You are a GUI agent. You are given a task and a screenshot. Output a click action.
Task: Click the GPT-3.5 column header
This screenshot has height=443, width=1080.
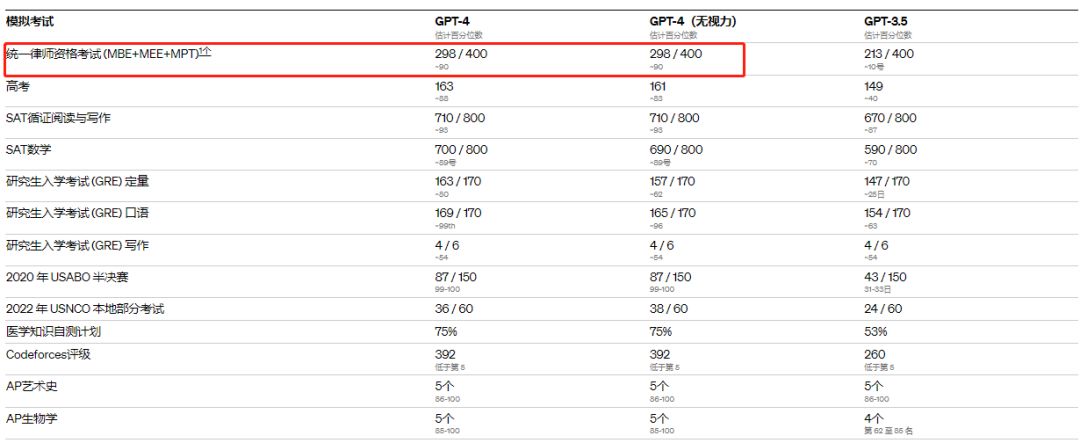(886, 21)
